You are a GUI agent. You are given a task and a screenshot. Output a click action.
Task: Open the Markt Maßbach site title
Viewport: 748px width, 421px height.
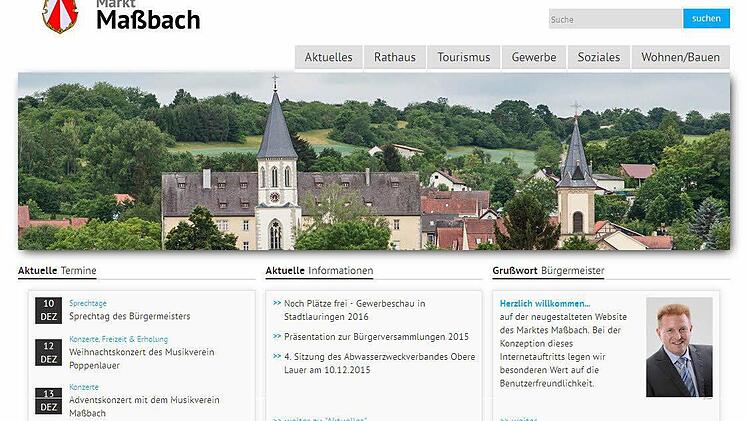(x=148, y=15)
